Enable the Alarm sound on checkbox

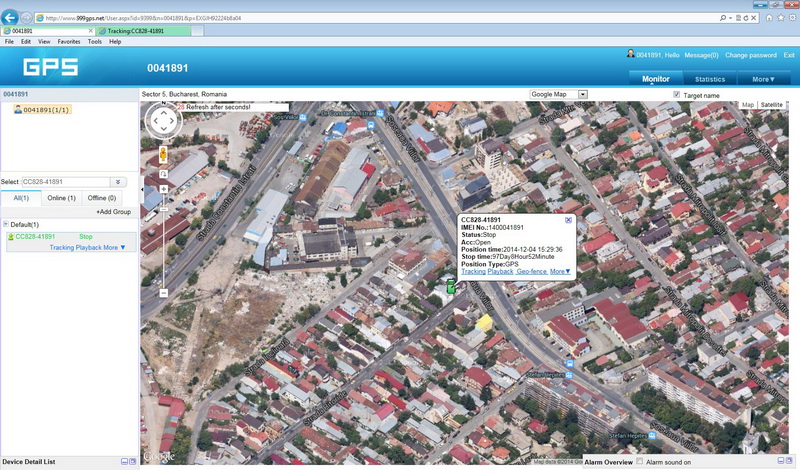pyautogui.click(x=638, y=463)
